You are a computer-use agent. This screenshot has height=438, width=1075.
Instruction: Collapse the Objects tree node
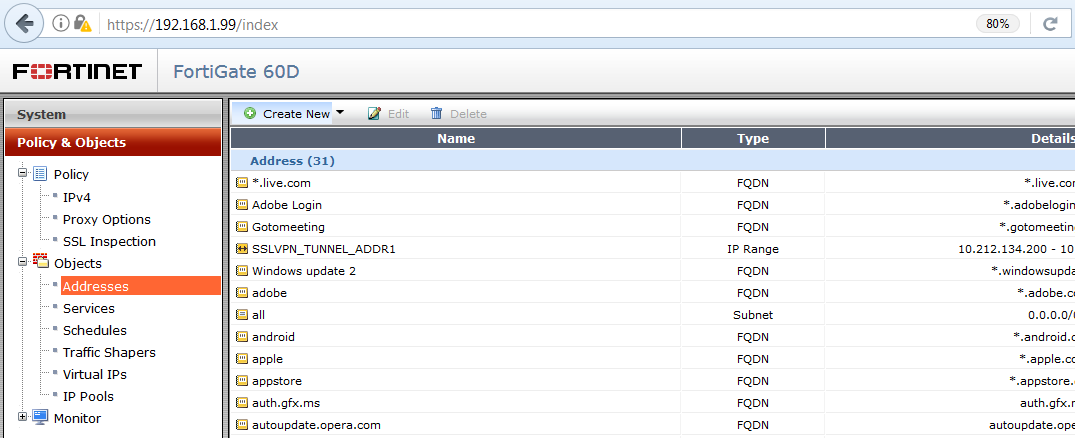click(x=23, y=262)
